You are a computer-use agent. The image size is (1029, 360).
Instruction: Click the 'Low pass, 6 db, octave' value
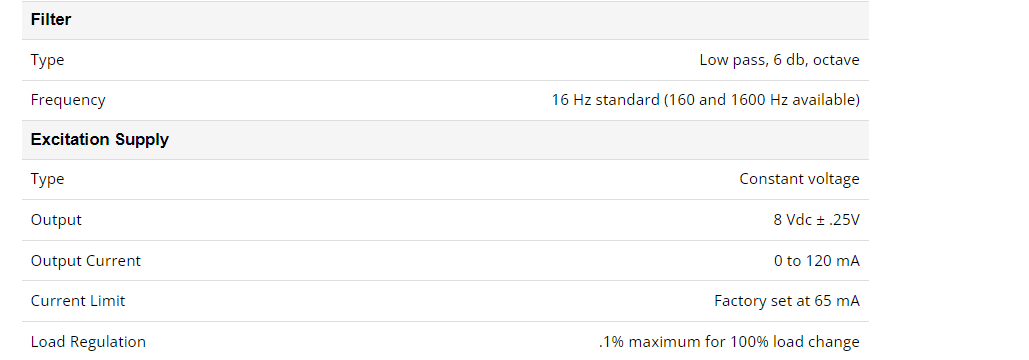[780, 60]
